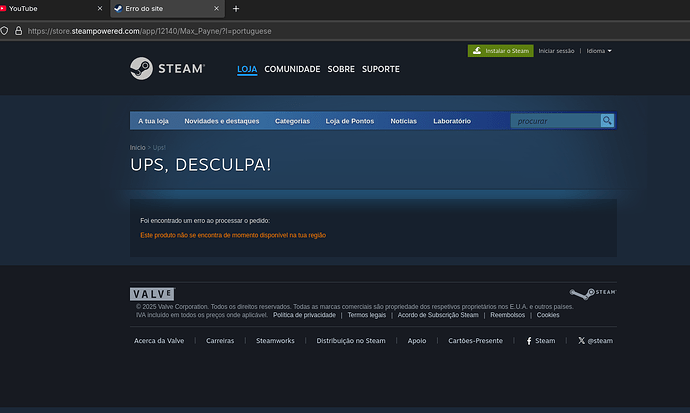Click the Valve logo in the footer
Screen dimensions: 690x413
tap(152, 294)
